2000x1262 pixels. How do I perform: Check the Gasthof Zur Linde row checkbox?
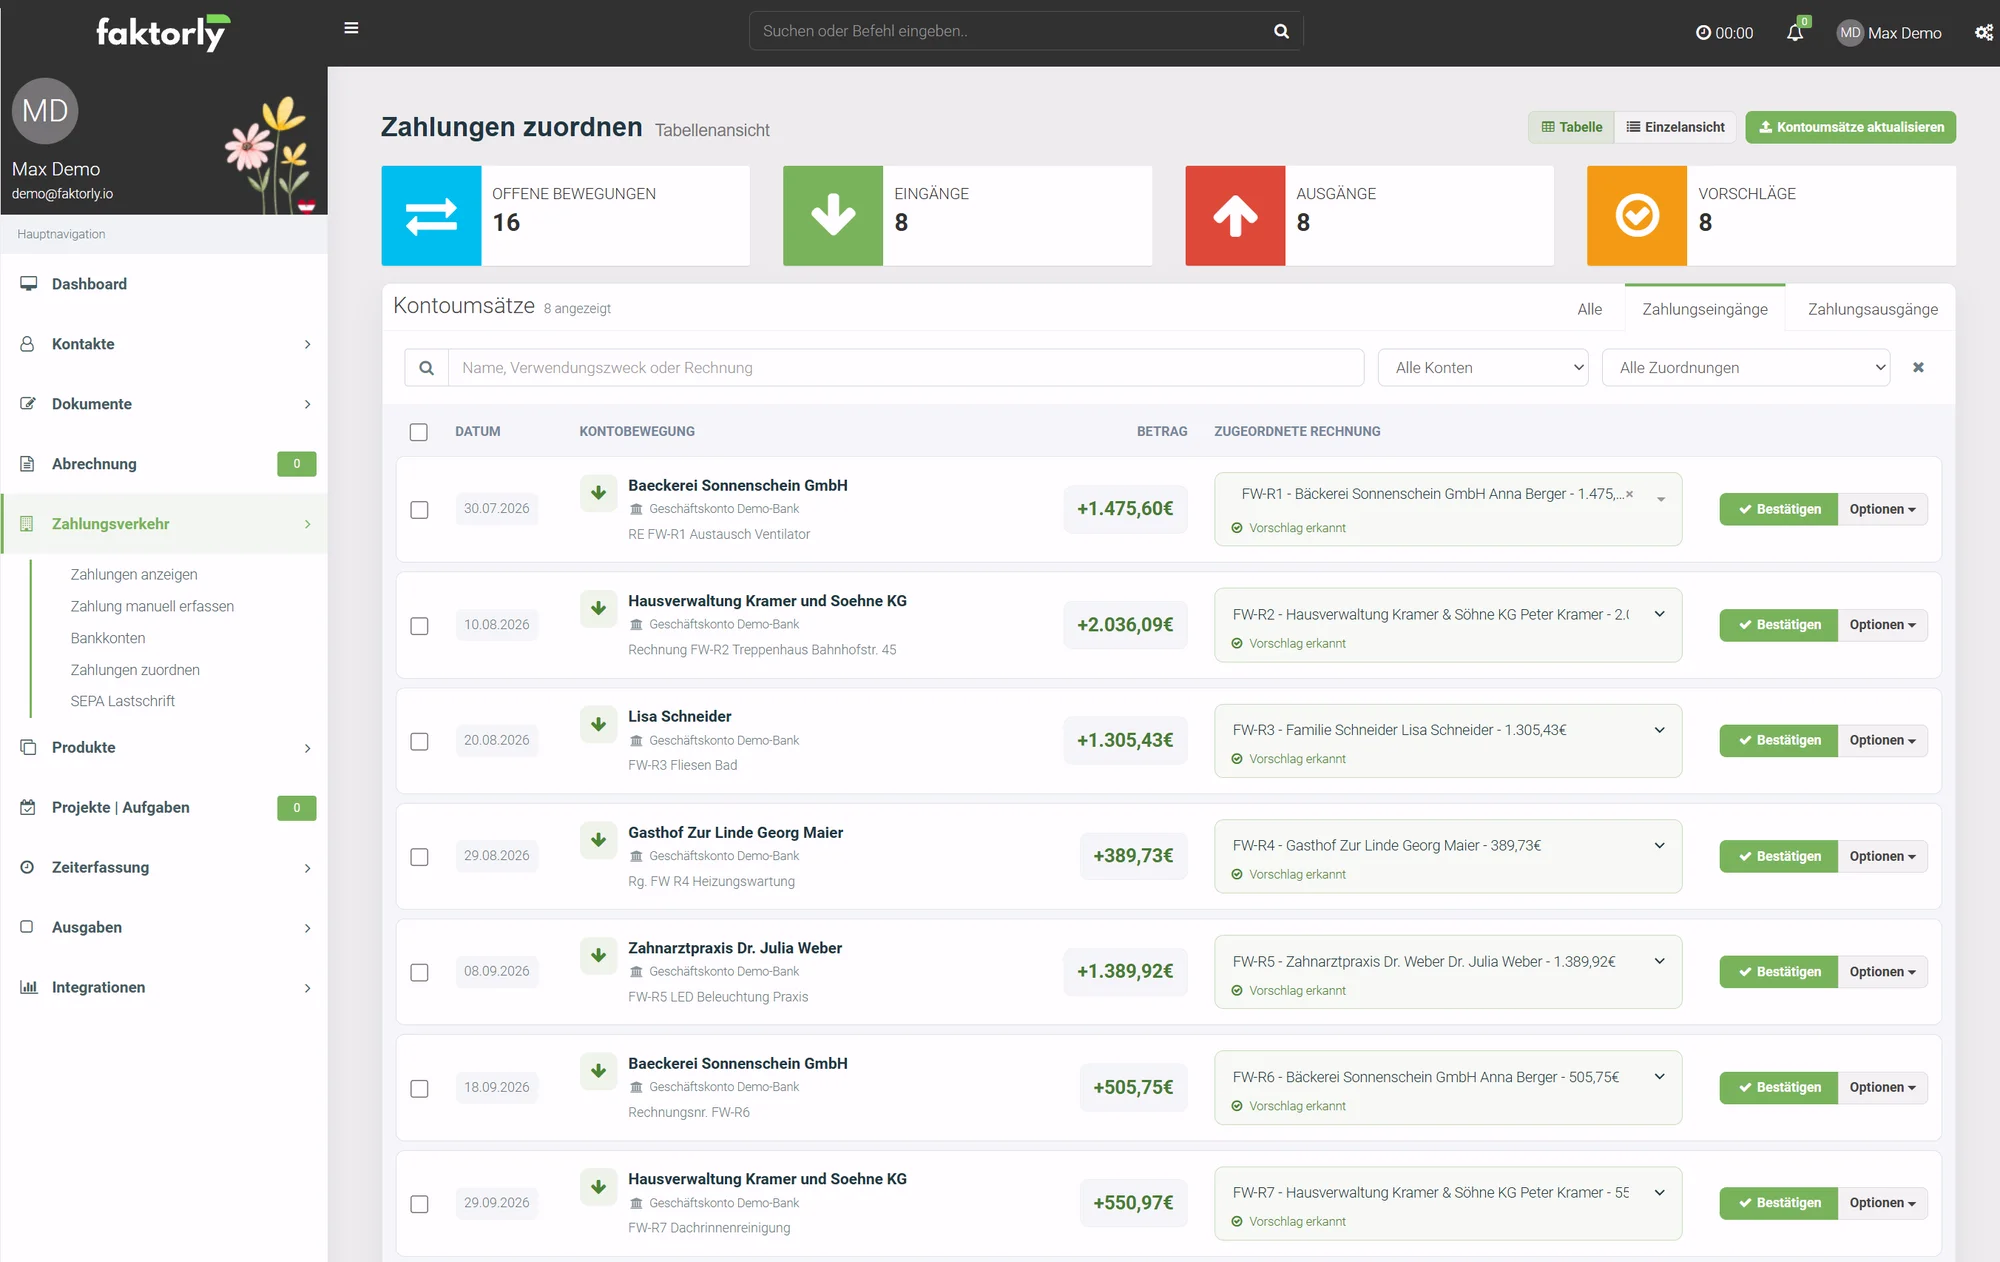(420, 857)
